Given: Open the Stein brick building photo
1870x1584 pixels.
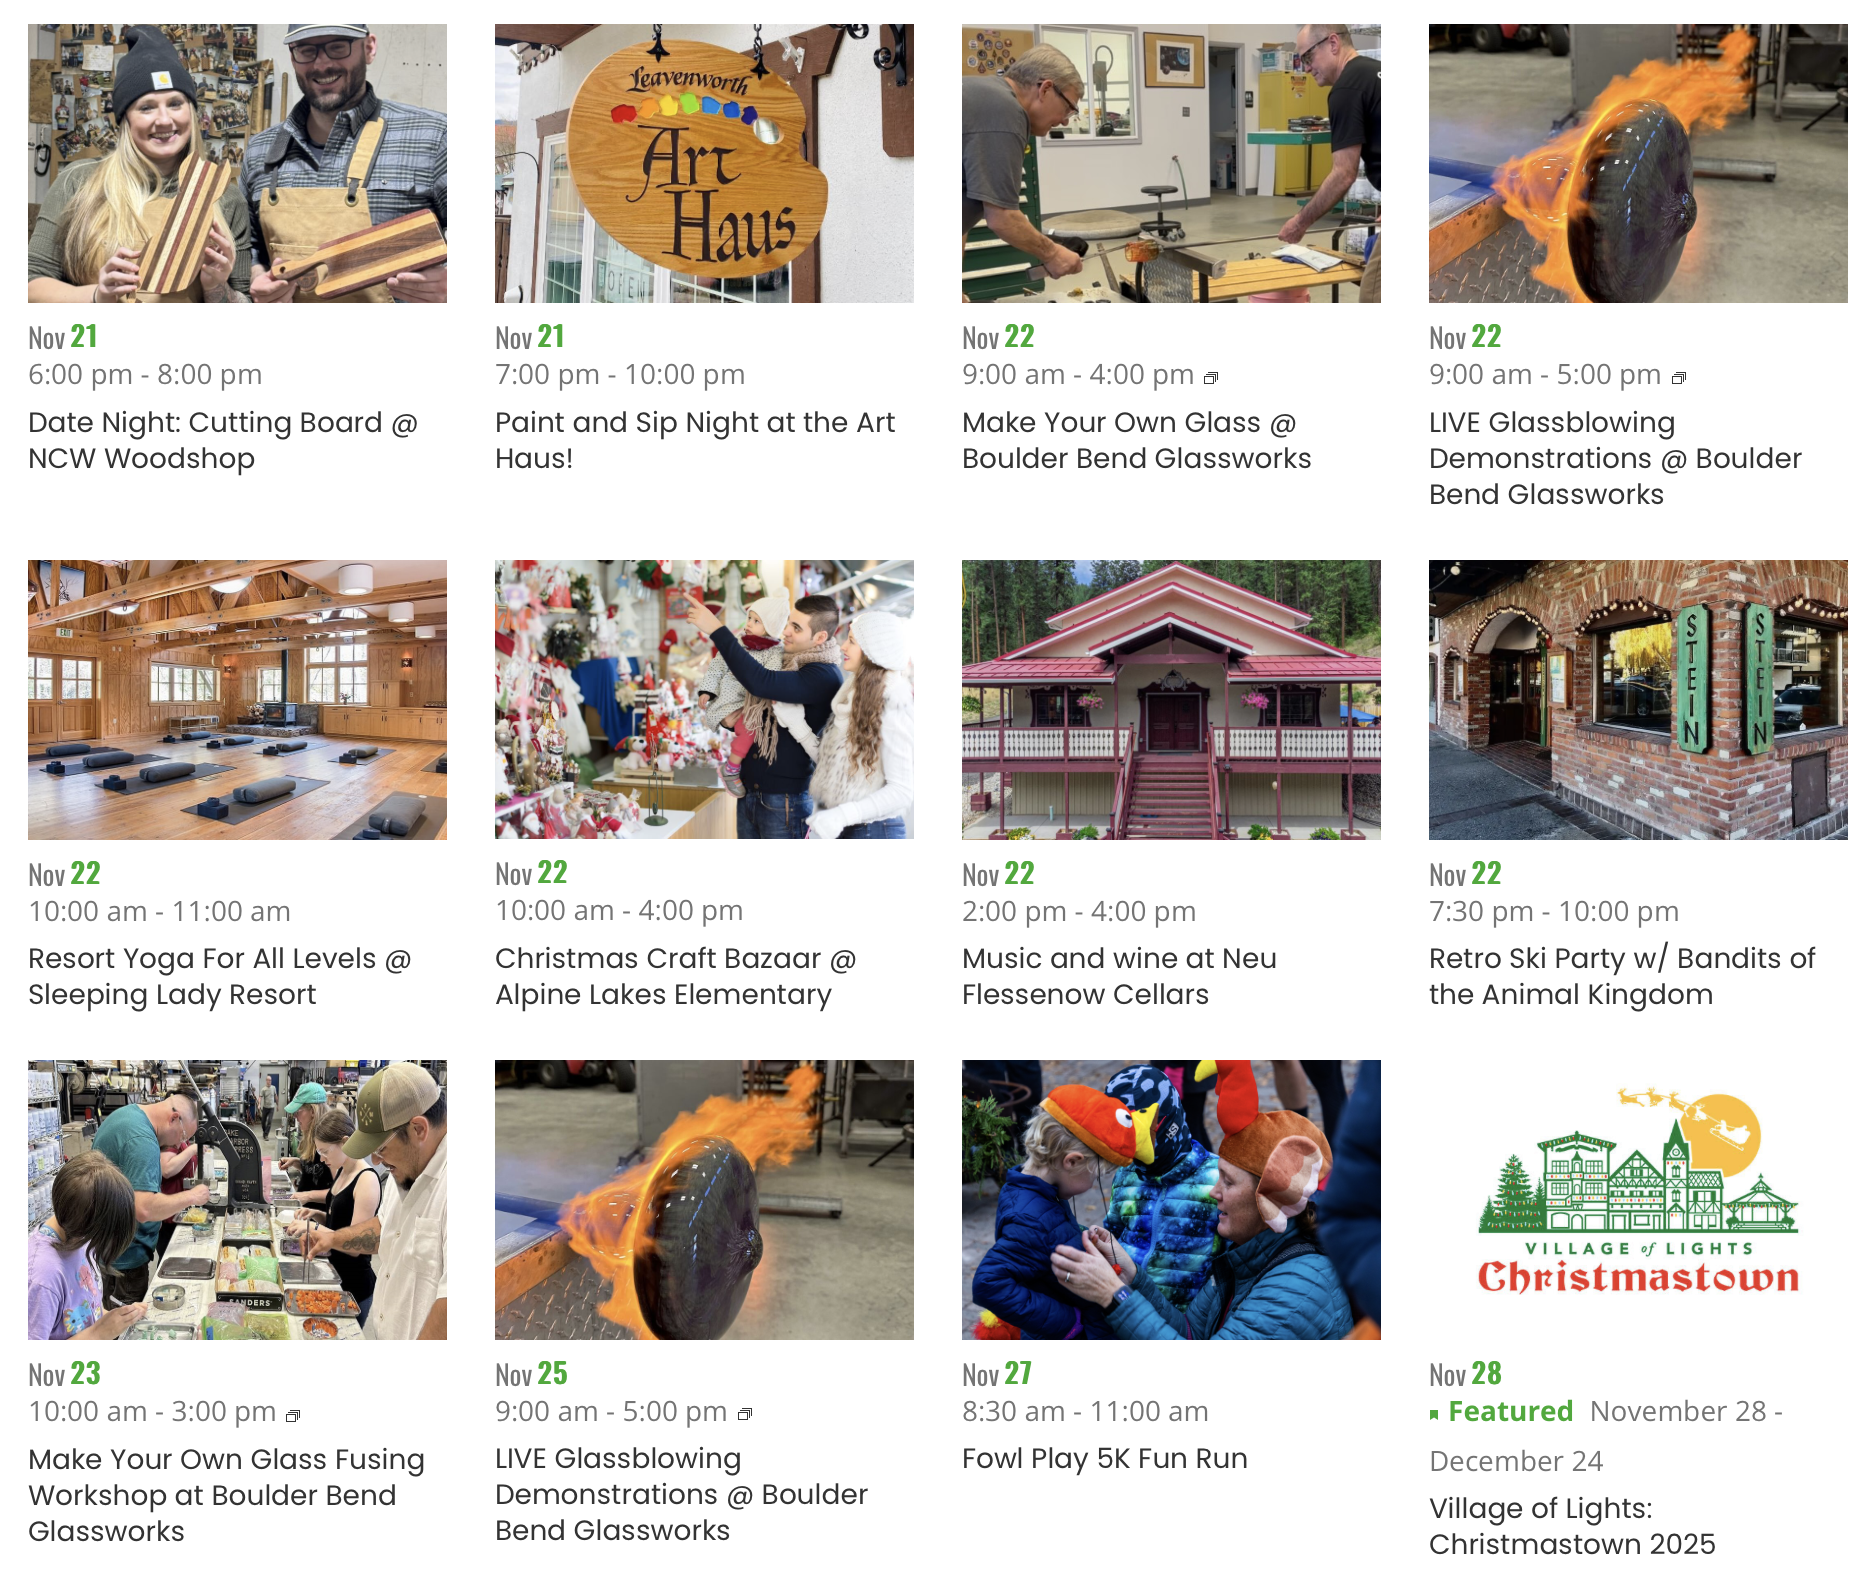Looking at the screenshot, I should point(1638,700).
